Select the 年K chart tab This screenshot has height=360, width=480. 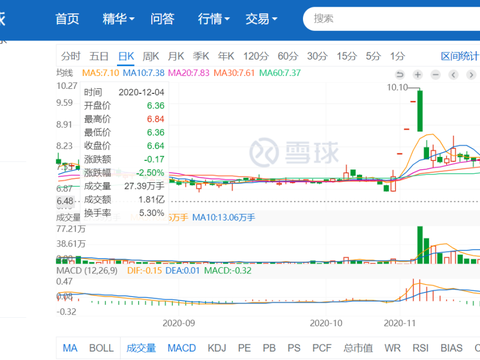(226, 56)
